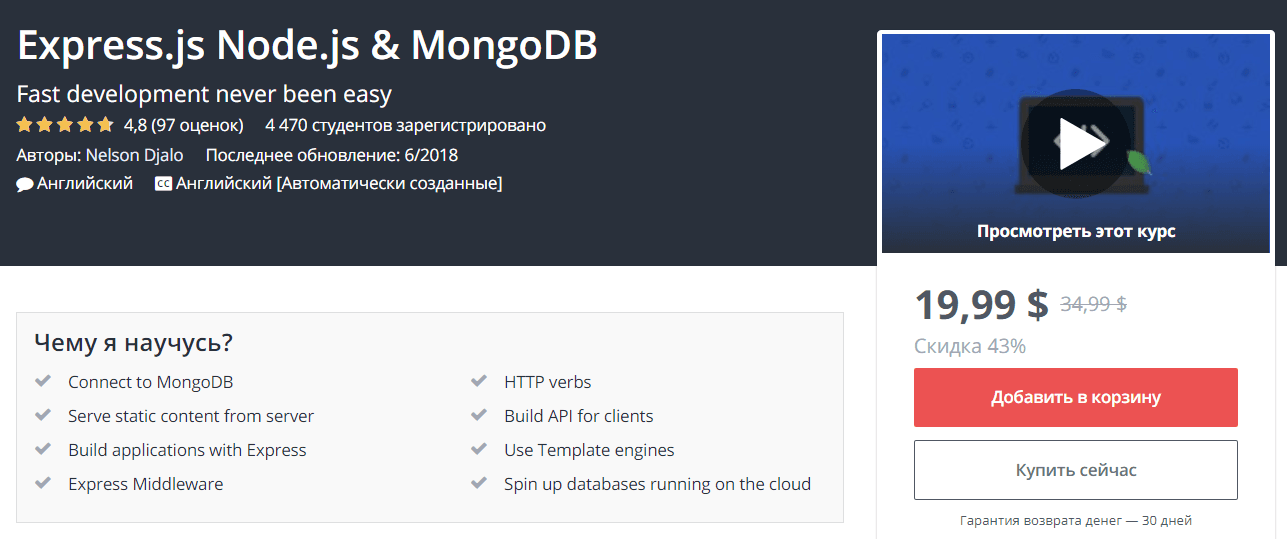Screen dimensions: 1287x539
Task: Click the CC closed captions icon
Action: [163, 184]
